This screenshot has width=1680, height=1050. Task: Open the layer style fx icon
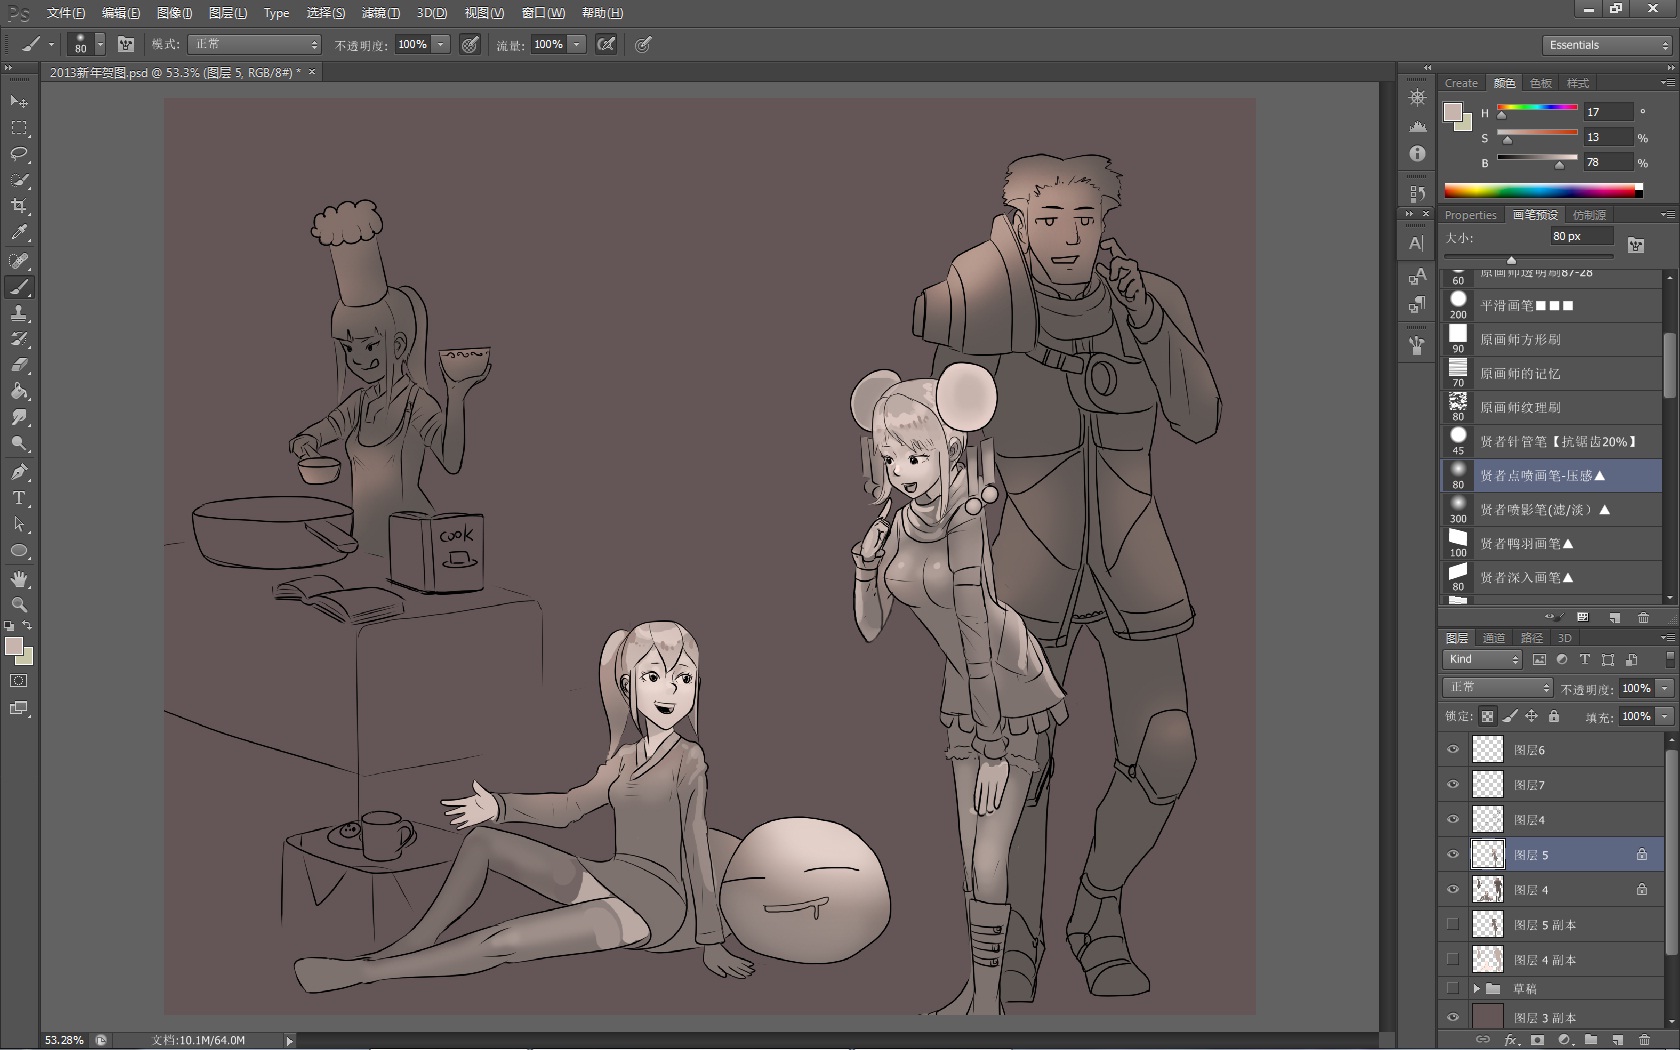coord(1512,1040)
